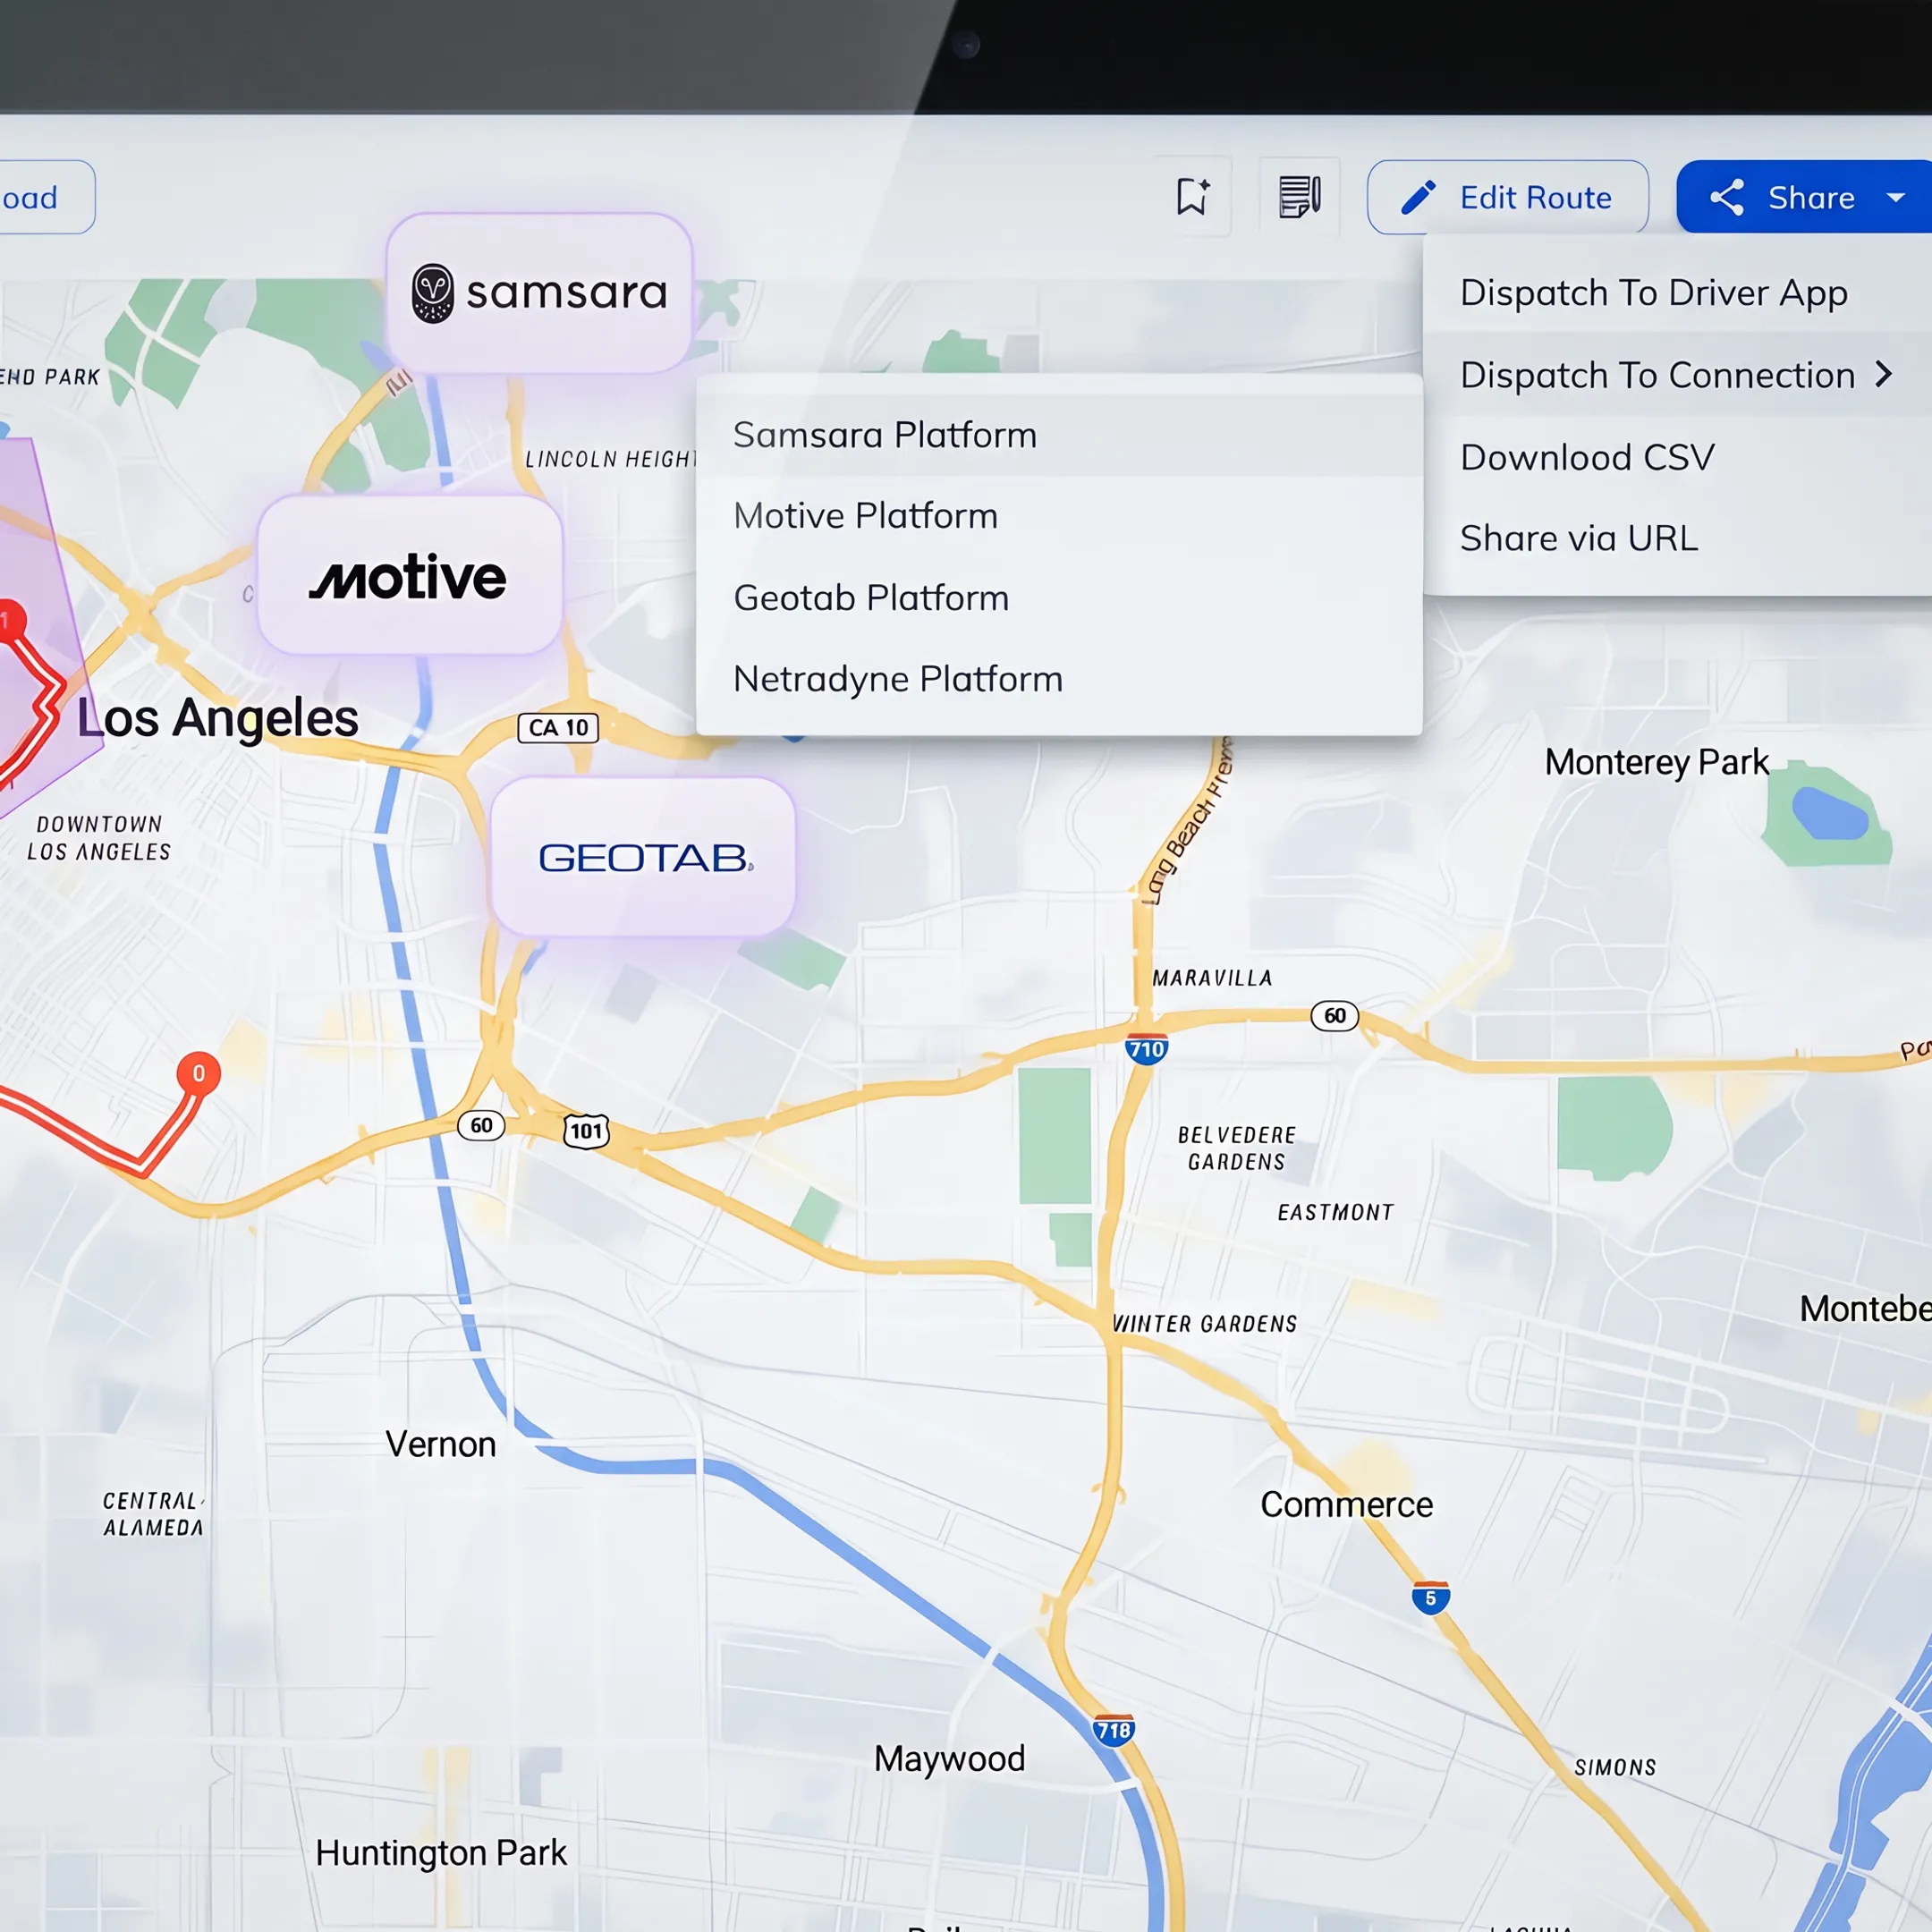Click the share network icon
The height and width of the screenshot is (1932, 1932).
(1727, 197)
